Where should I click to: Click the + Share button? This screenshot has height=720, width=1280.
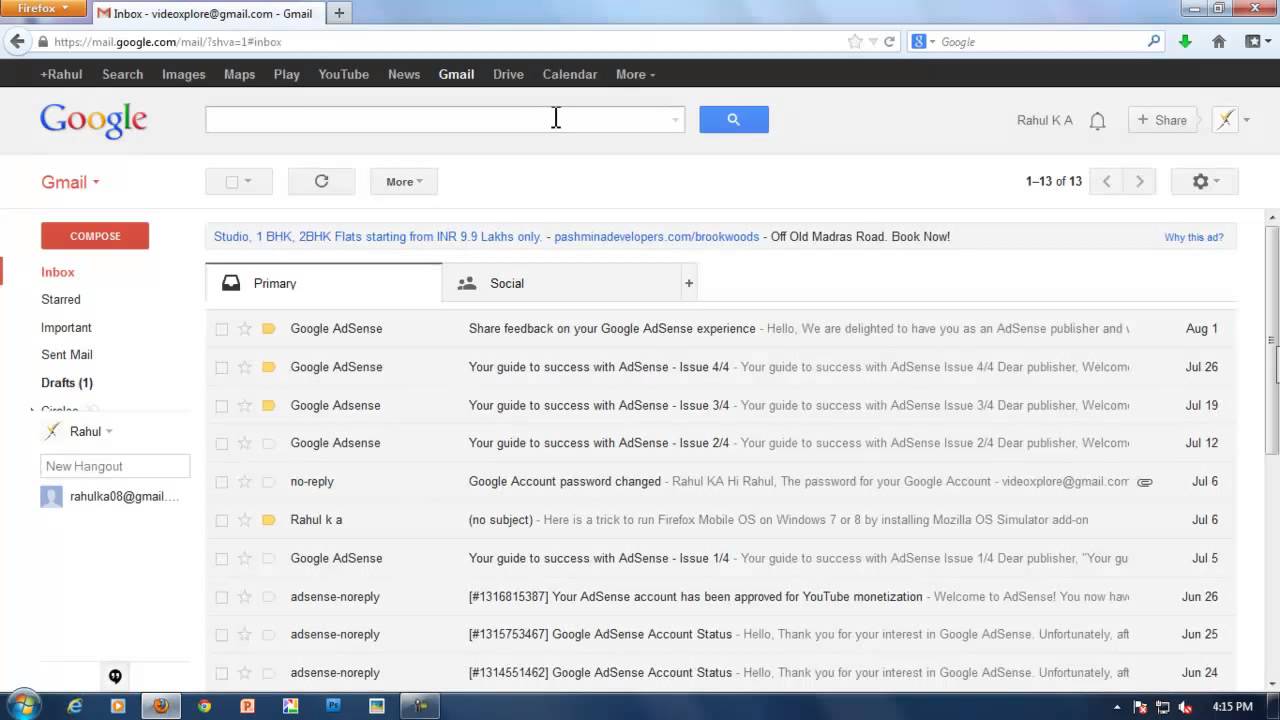1162,120
